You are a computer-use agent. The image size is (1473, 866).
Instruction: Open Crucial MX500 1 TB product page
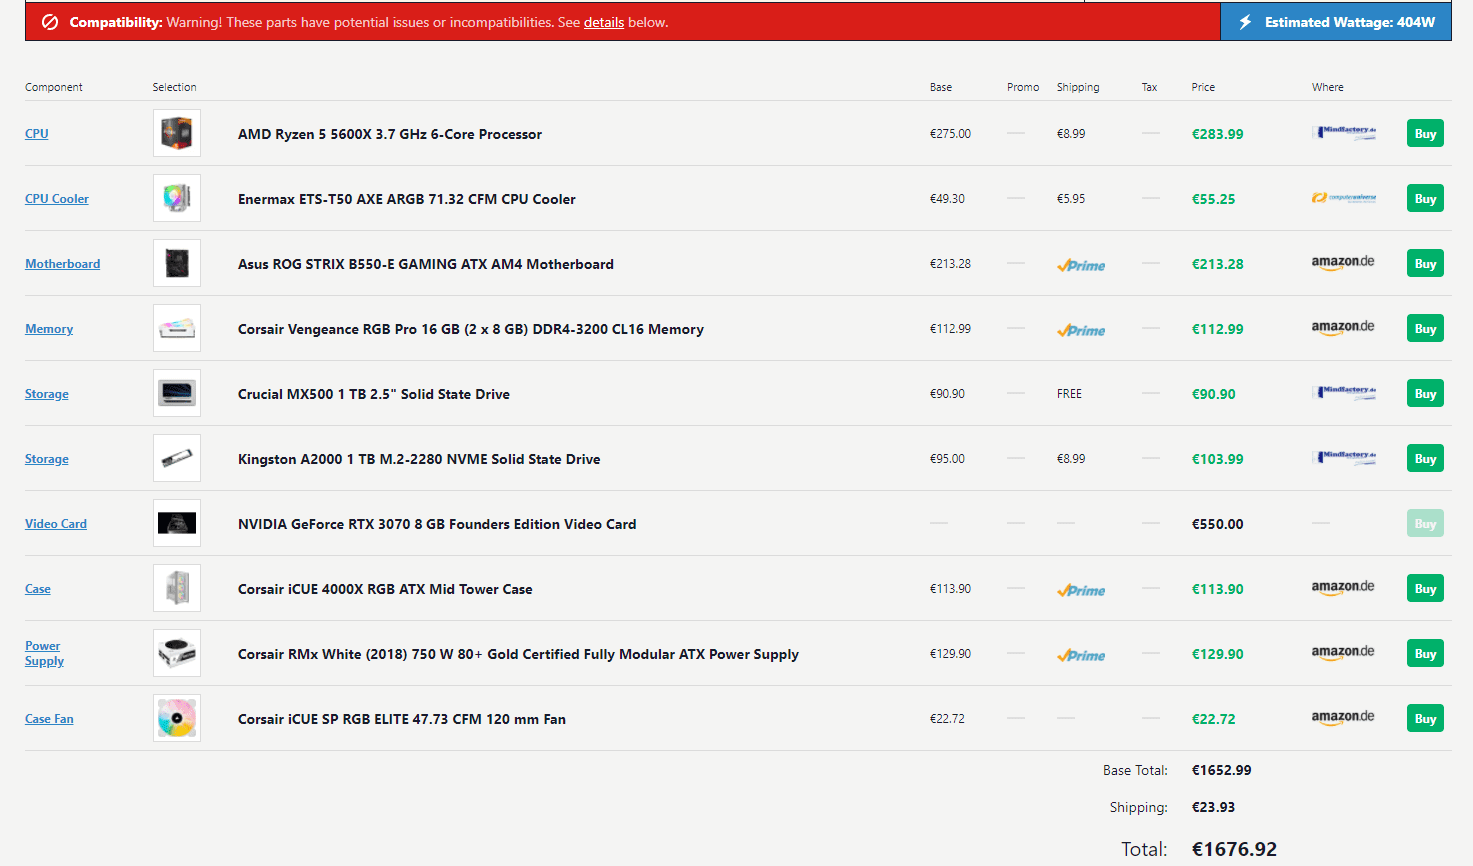click(374, 394)
